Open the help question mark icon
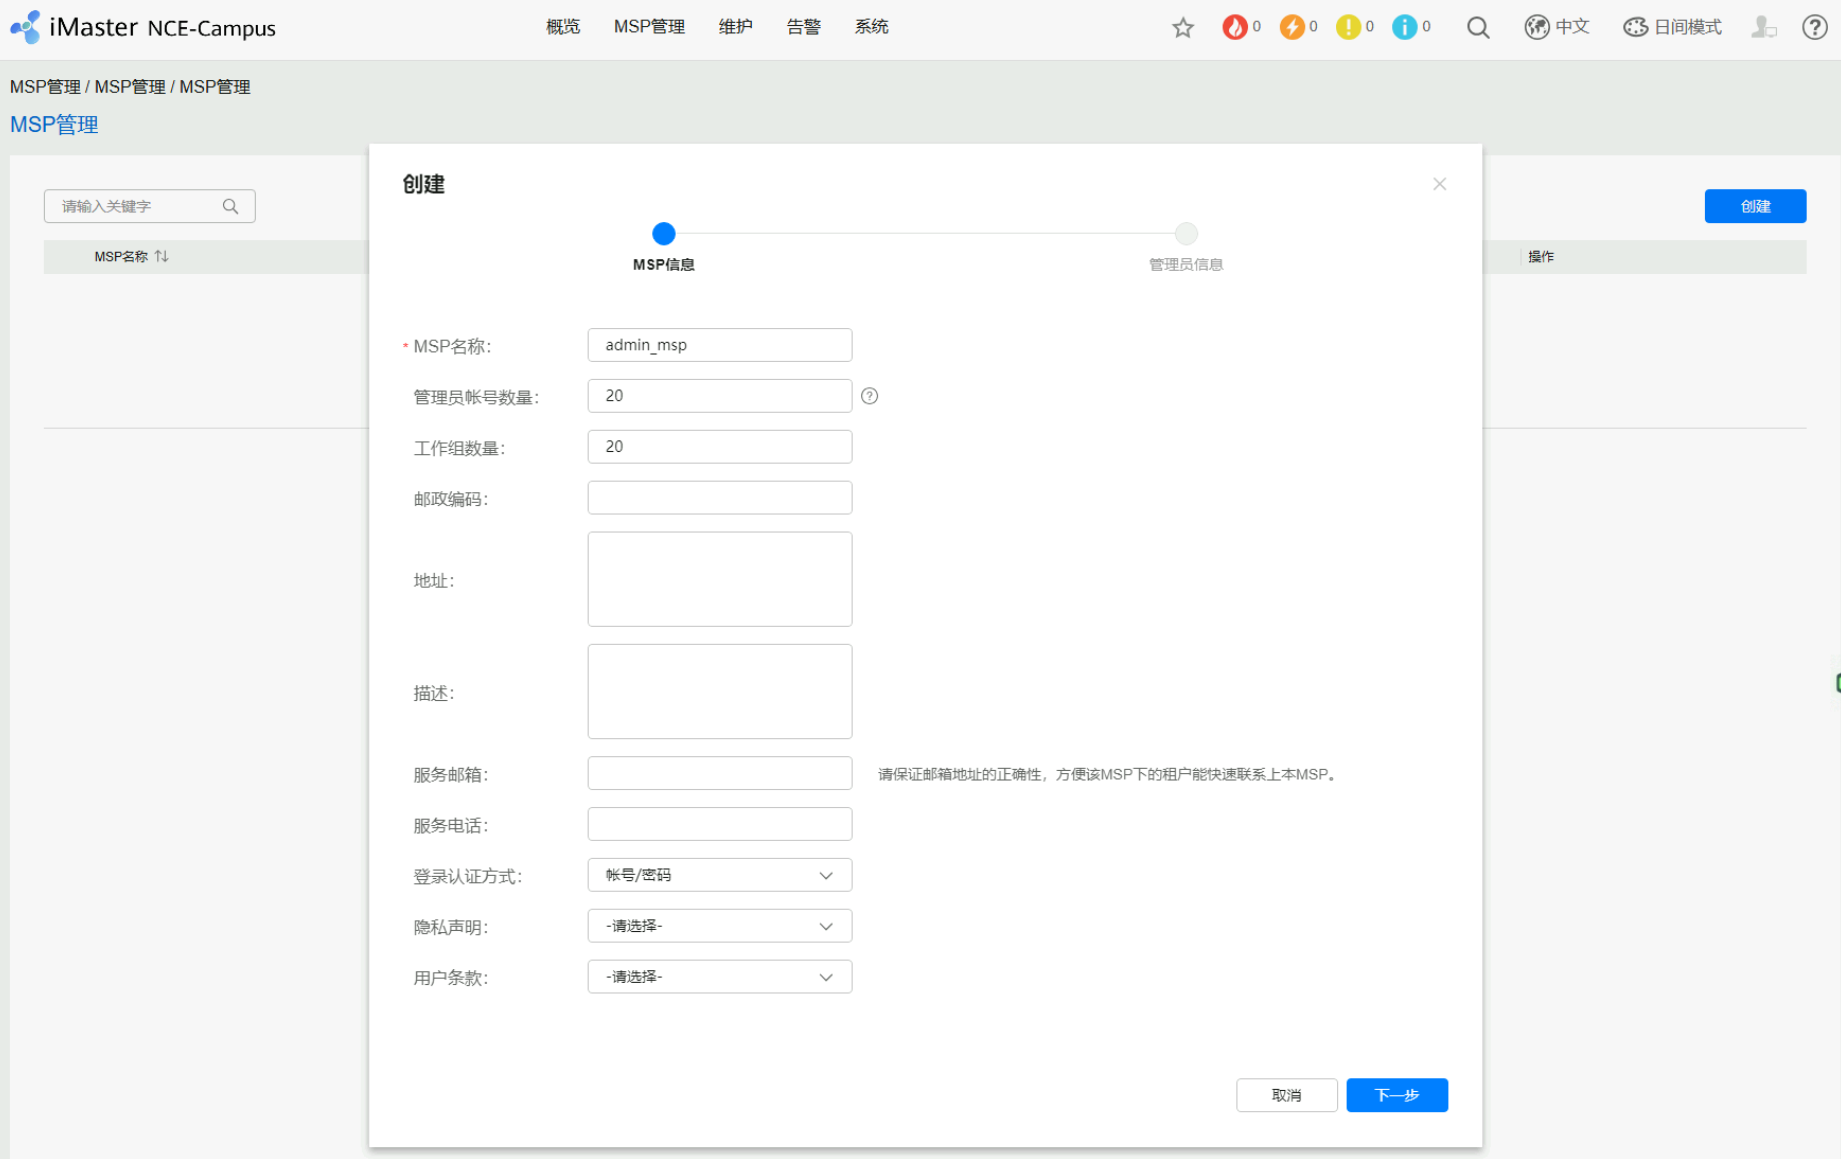1841x1159 pixels. 1814,27
